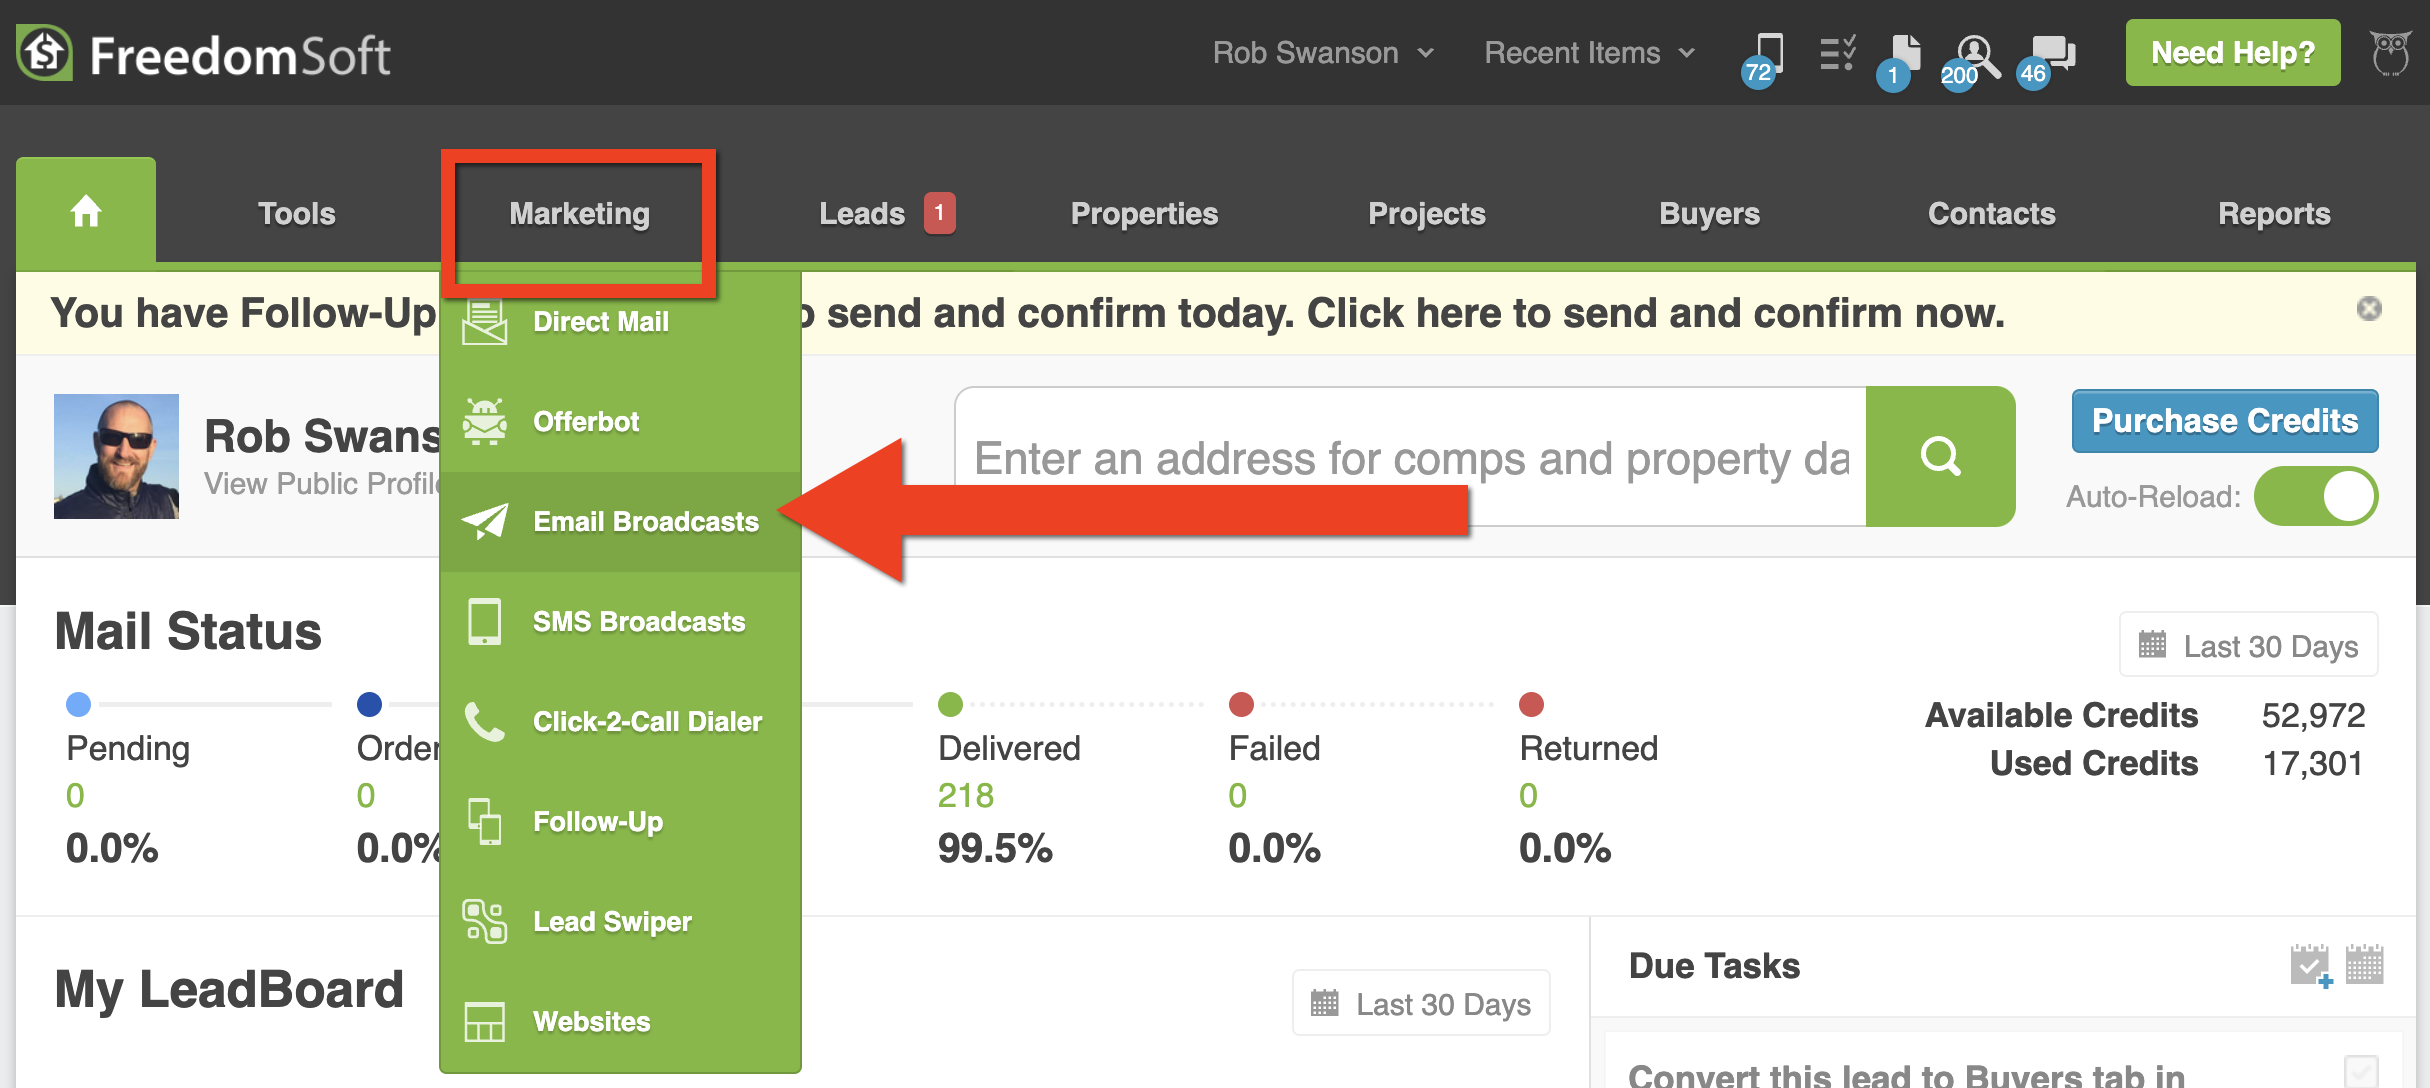Select Offerbot from Marketing menu
Viewport: 2430px width, 1088px height.
[x=620, y=421]
